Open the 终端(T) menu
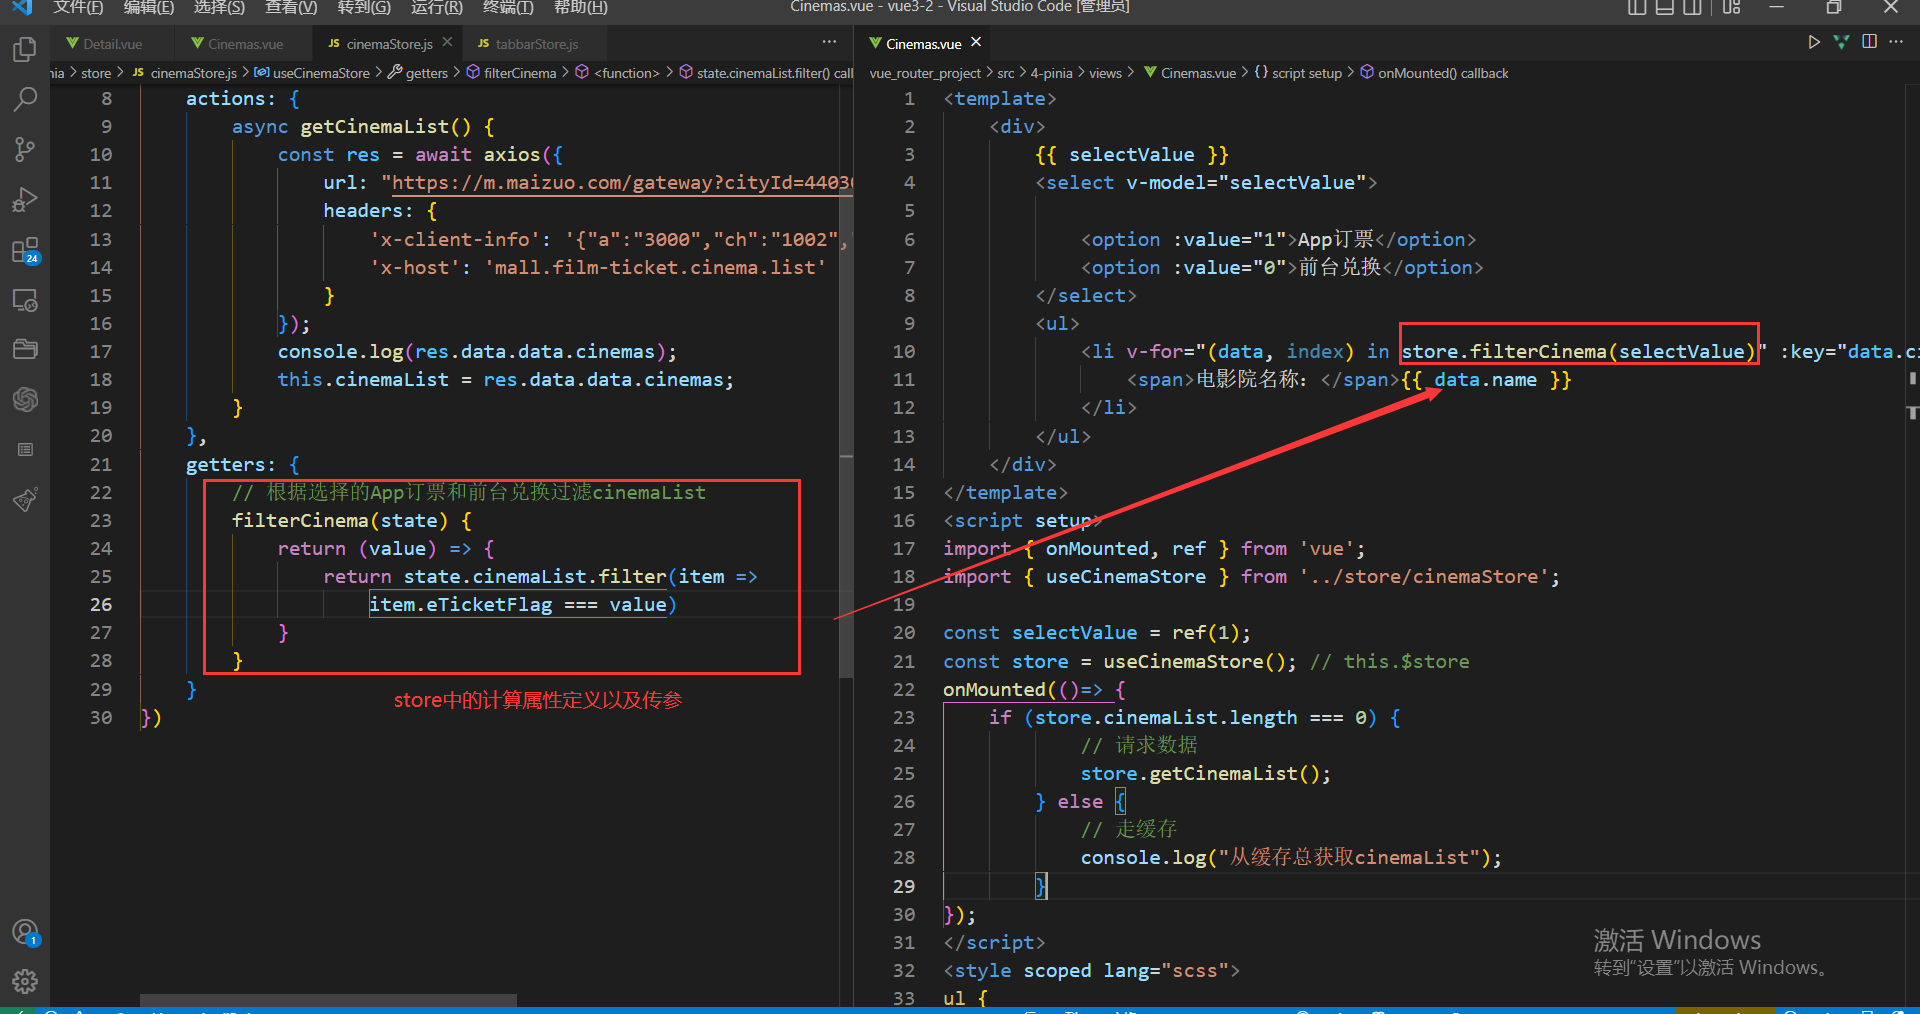Viewport: 1920px width, 1014px height. pyautogui.click(x=508, y=7)
